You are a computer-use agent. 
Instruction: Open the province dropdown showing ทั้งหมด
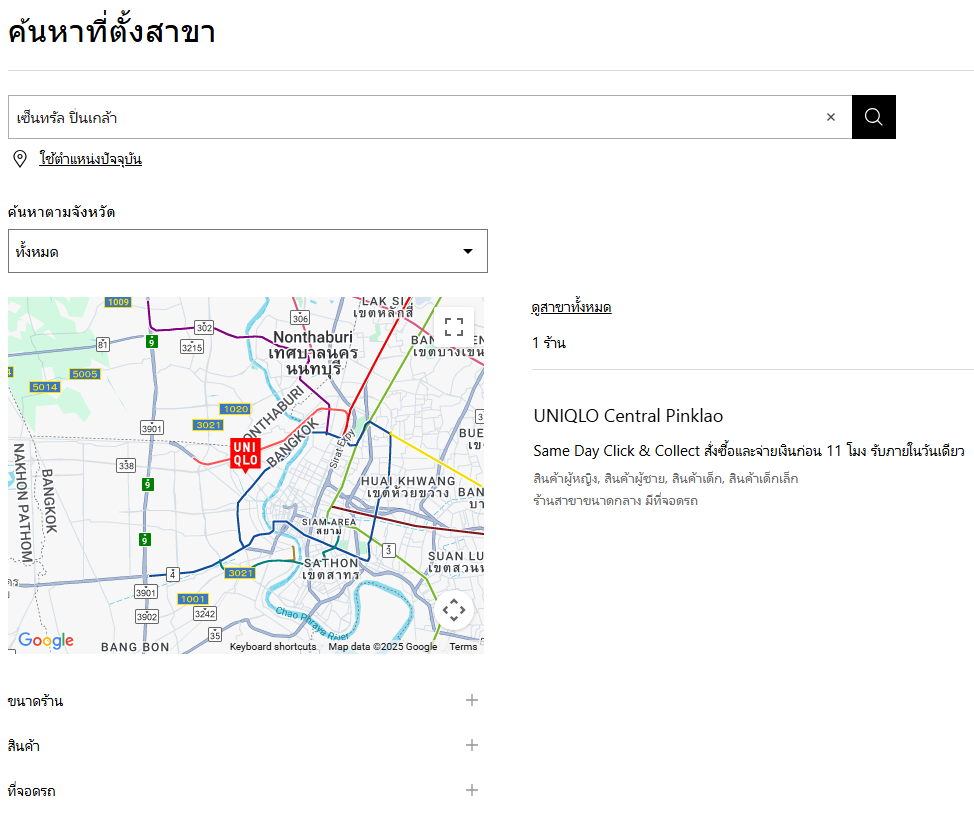click(246, 251)
